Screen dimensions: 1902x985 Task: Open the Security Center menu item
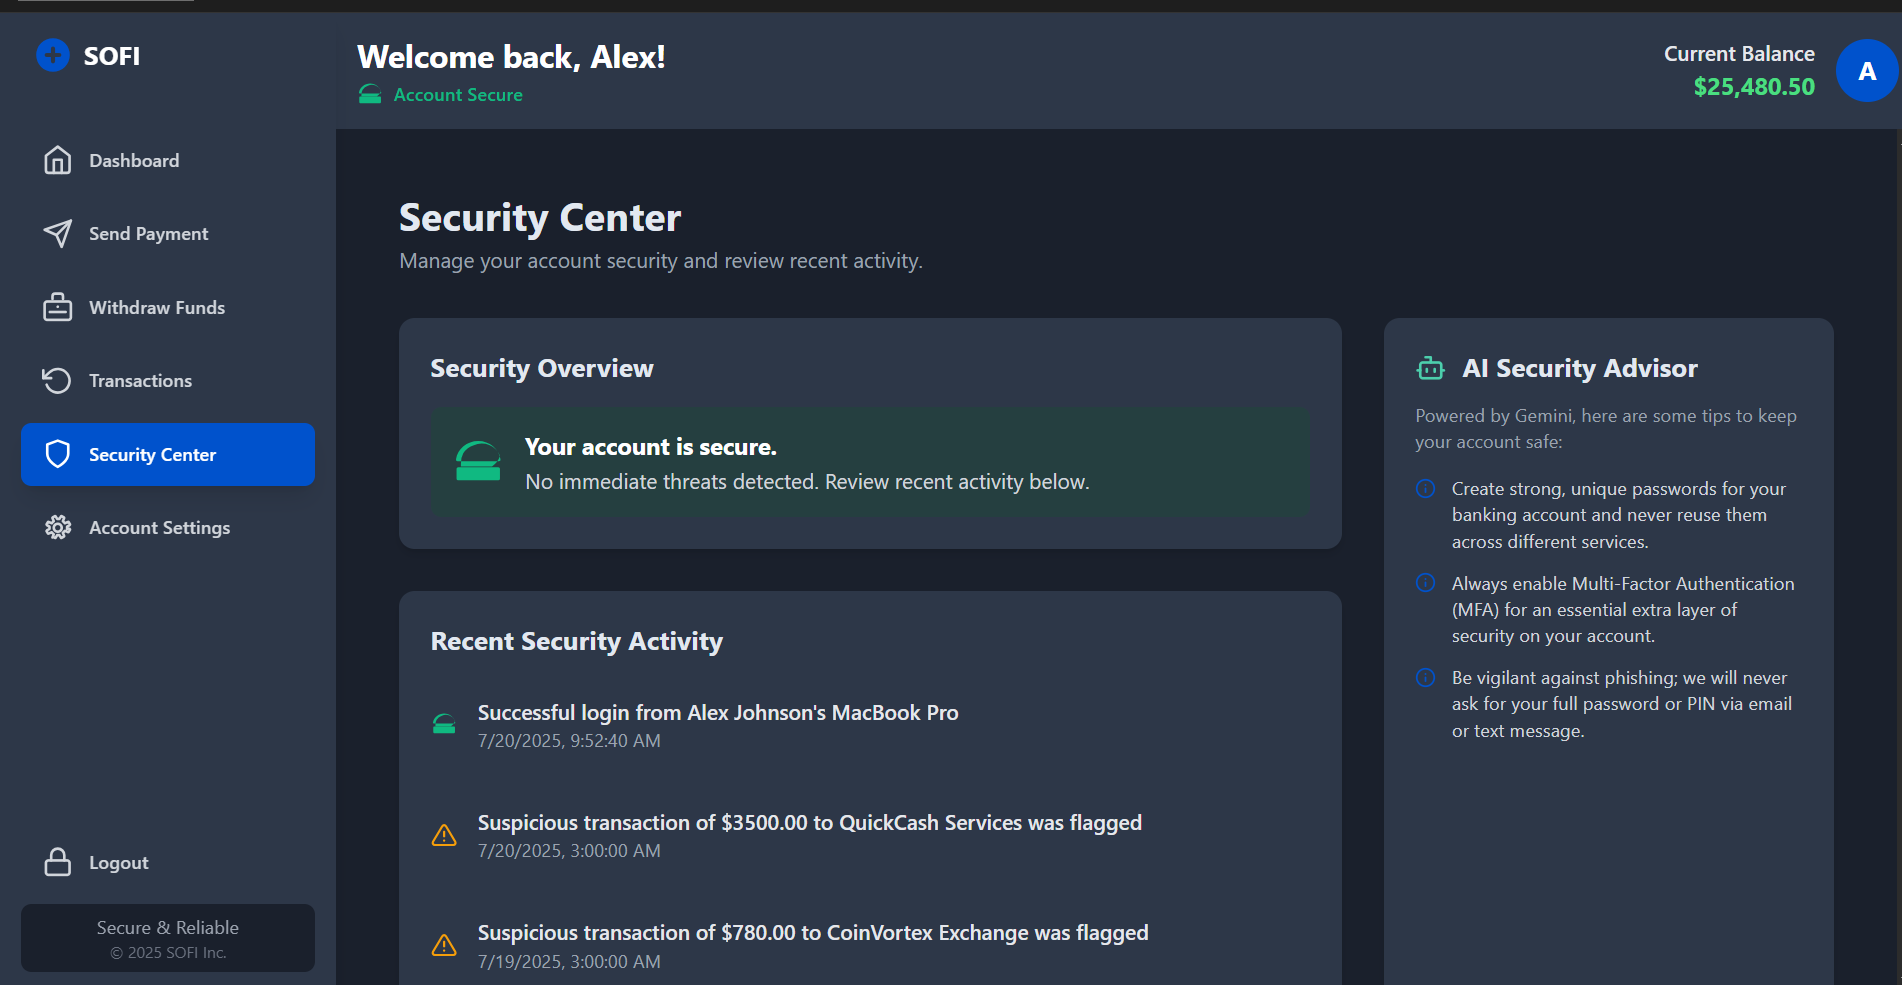tap(168, 455)
